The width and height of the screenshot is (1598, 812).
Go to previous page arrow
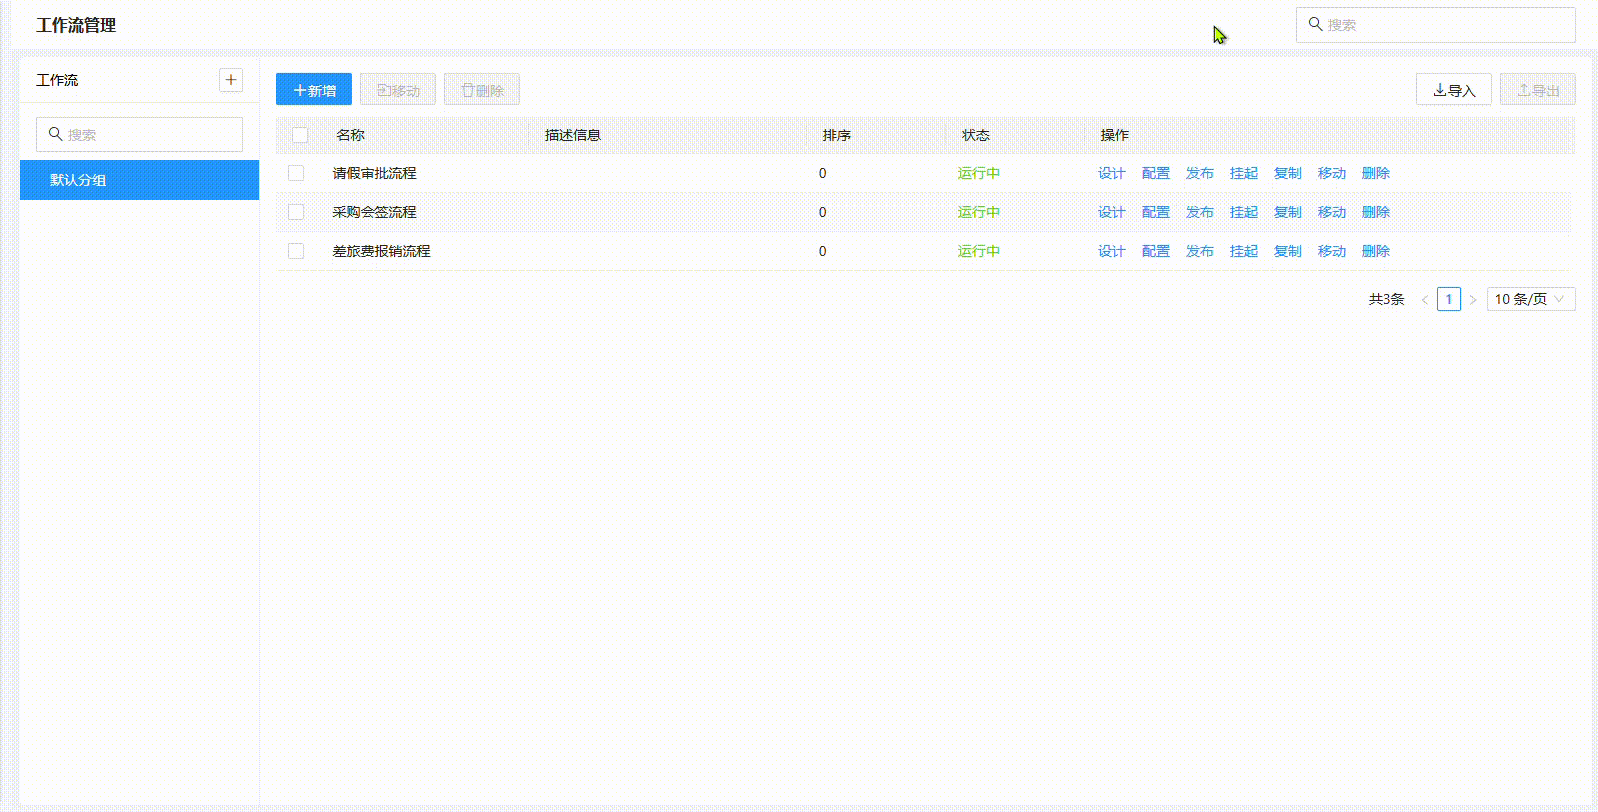1424,300
